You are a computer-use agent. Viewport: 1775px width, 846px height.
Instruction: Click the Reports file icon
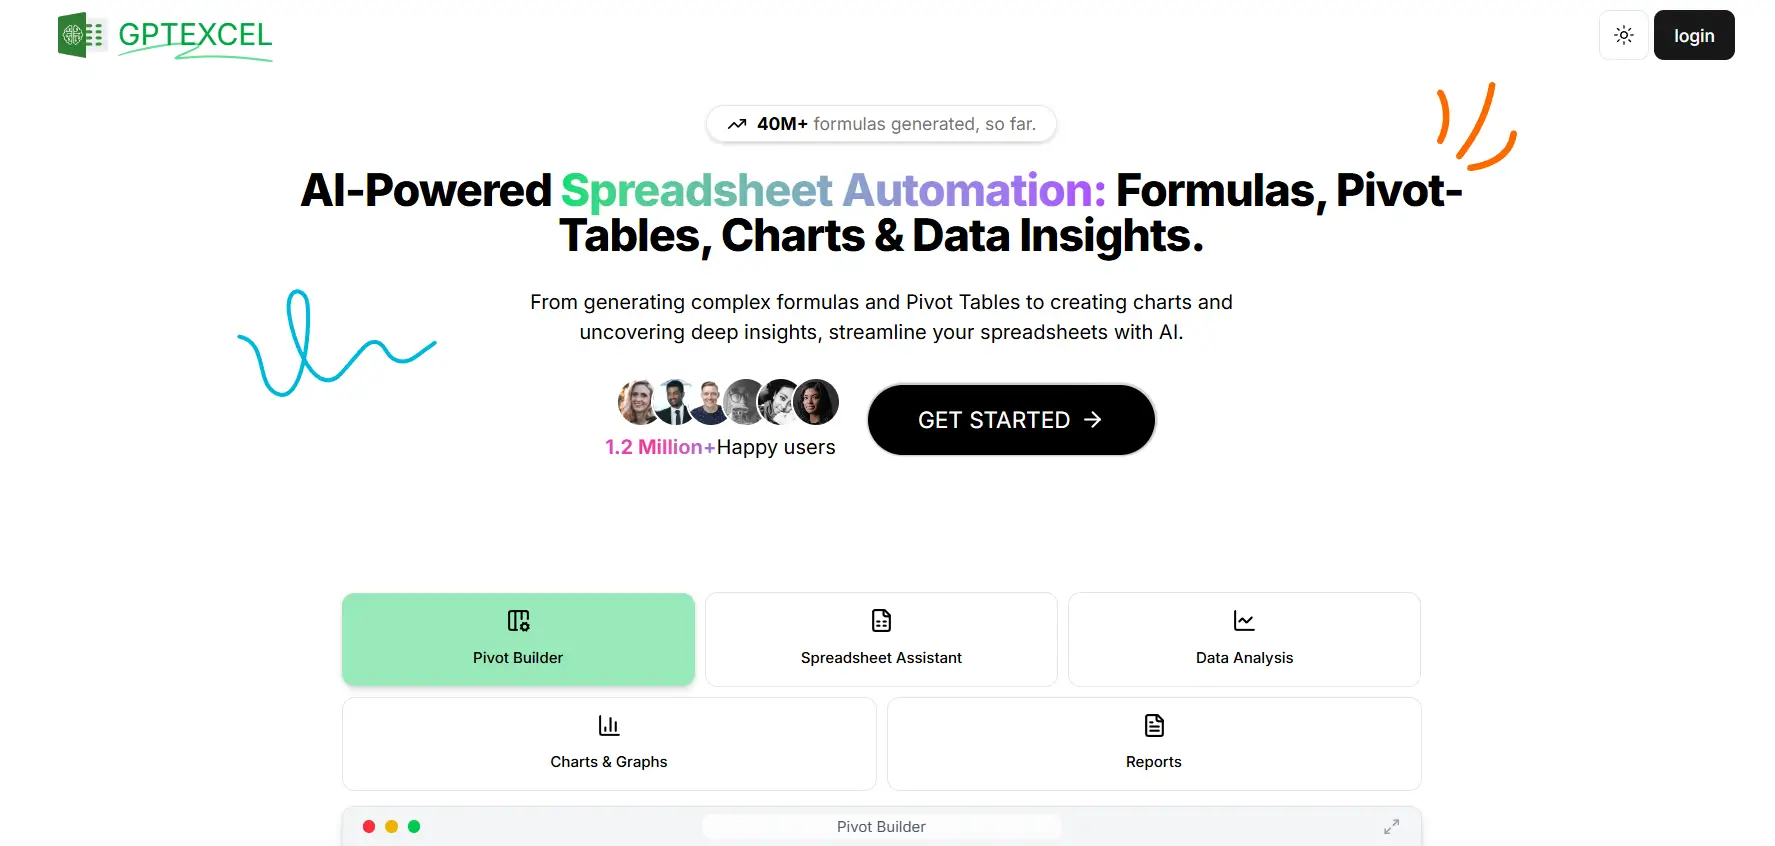[x=1153, y=724]
